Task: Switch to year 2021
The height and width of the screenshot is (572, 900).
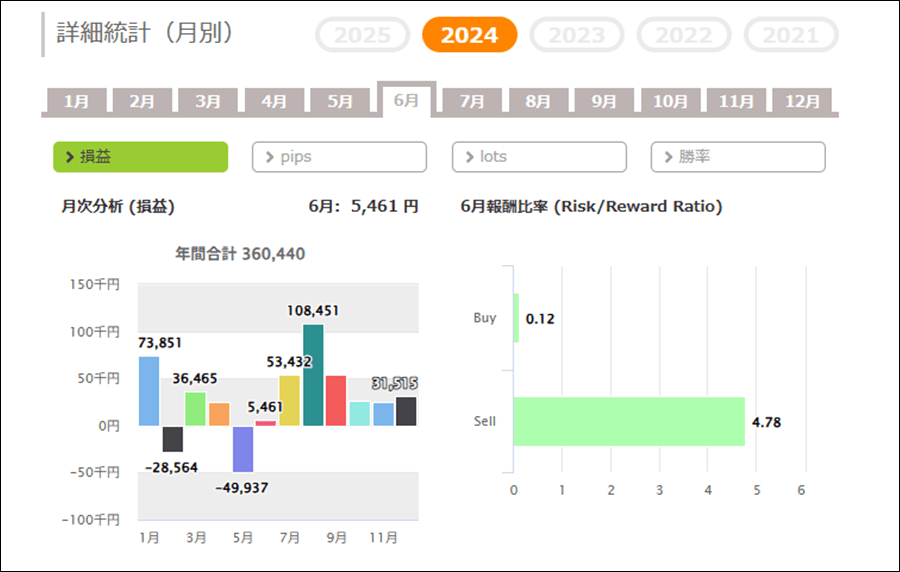Action: pos(791,35)
